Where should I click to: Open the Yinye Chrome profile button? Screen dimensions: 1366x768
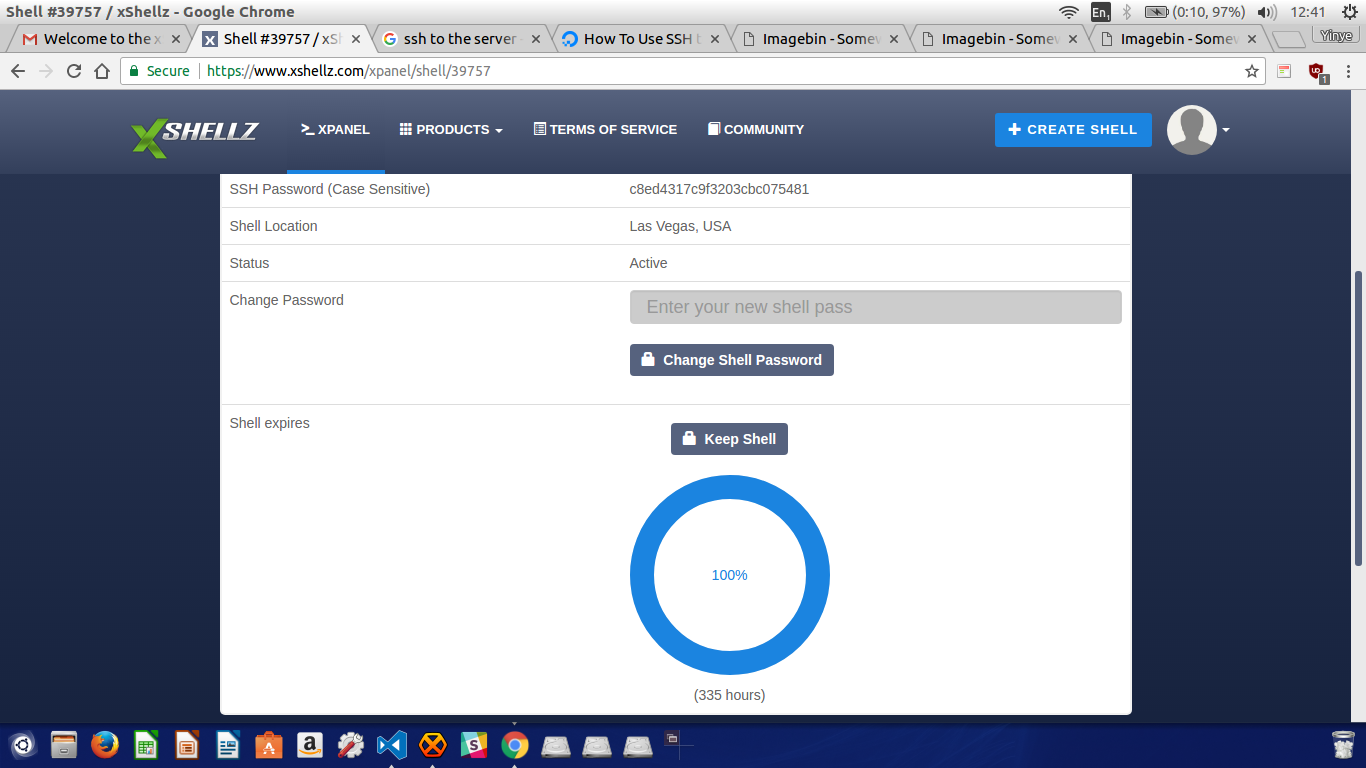[x=1335, y=36]
